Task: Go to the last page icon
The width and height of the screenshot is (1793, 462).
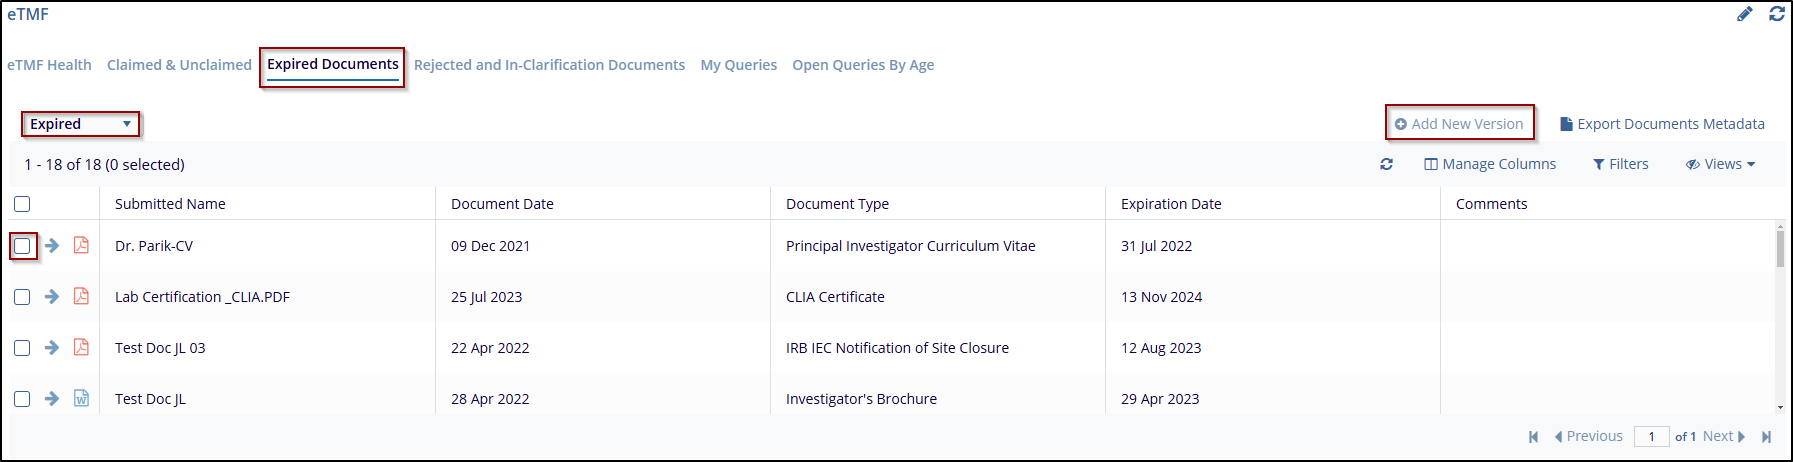Action: pyautogui.click(x=1766, y=437)
